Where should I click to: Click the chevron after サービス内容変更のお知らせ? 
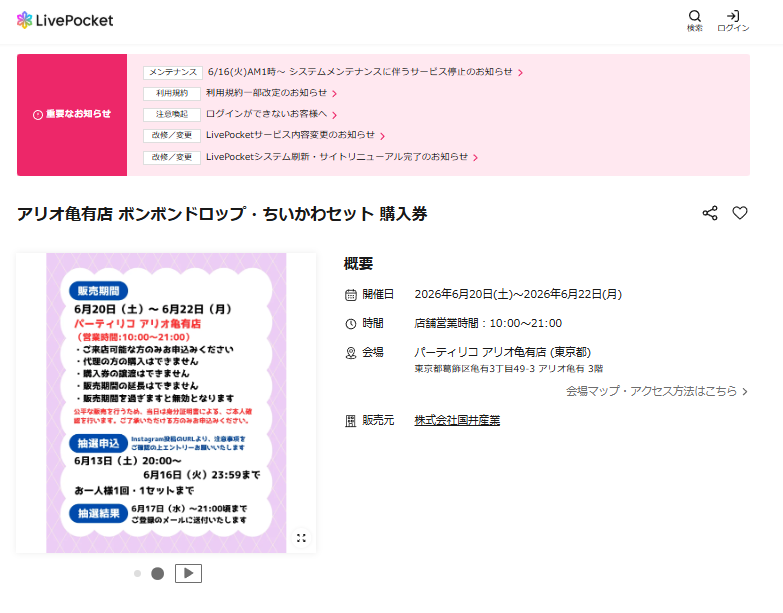pos(383,136)
